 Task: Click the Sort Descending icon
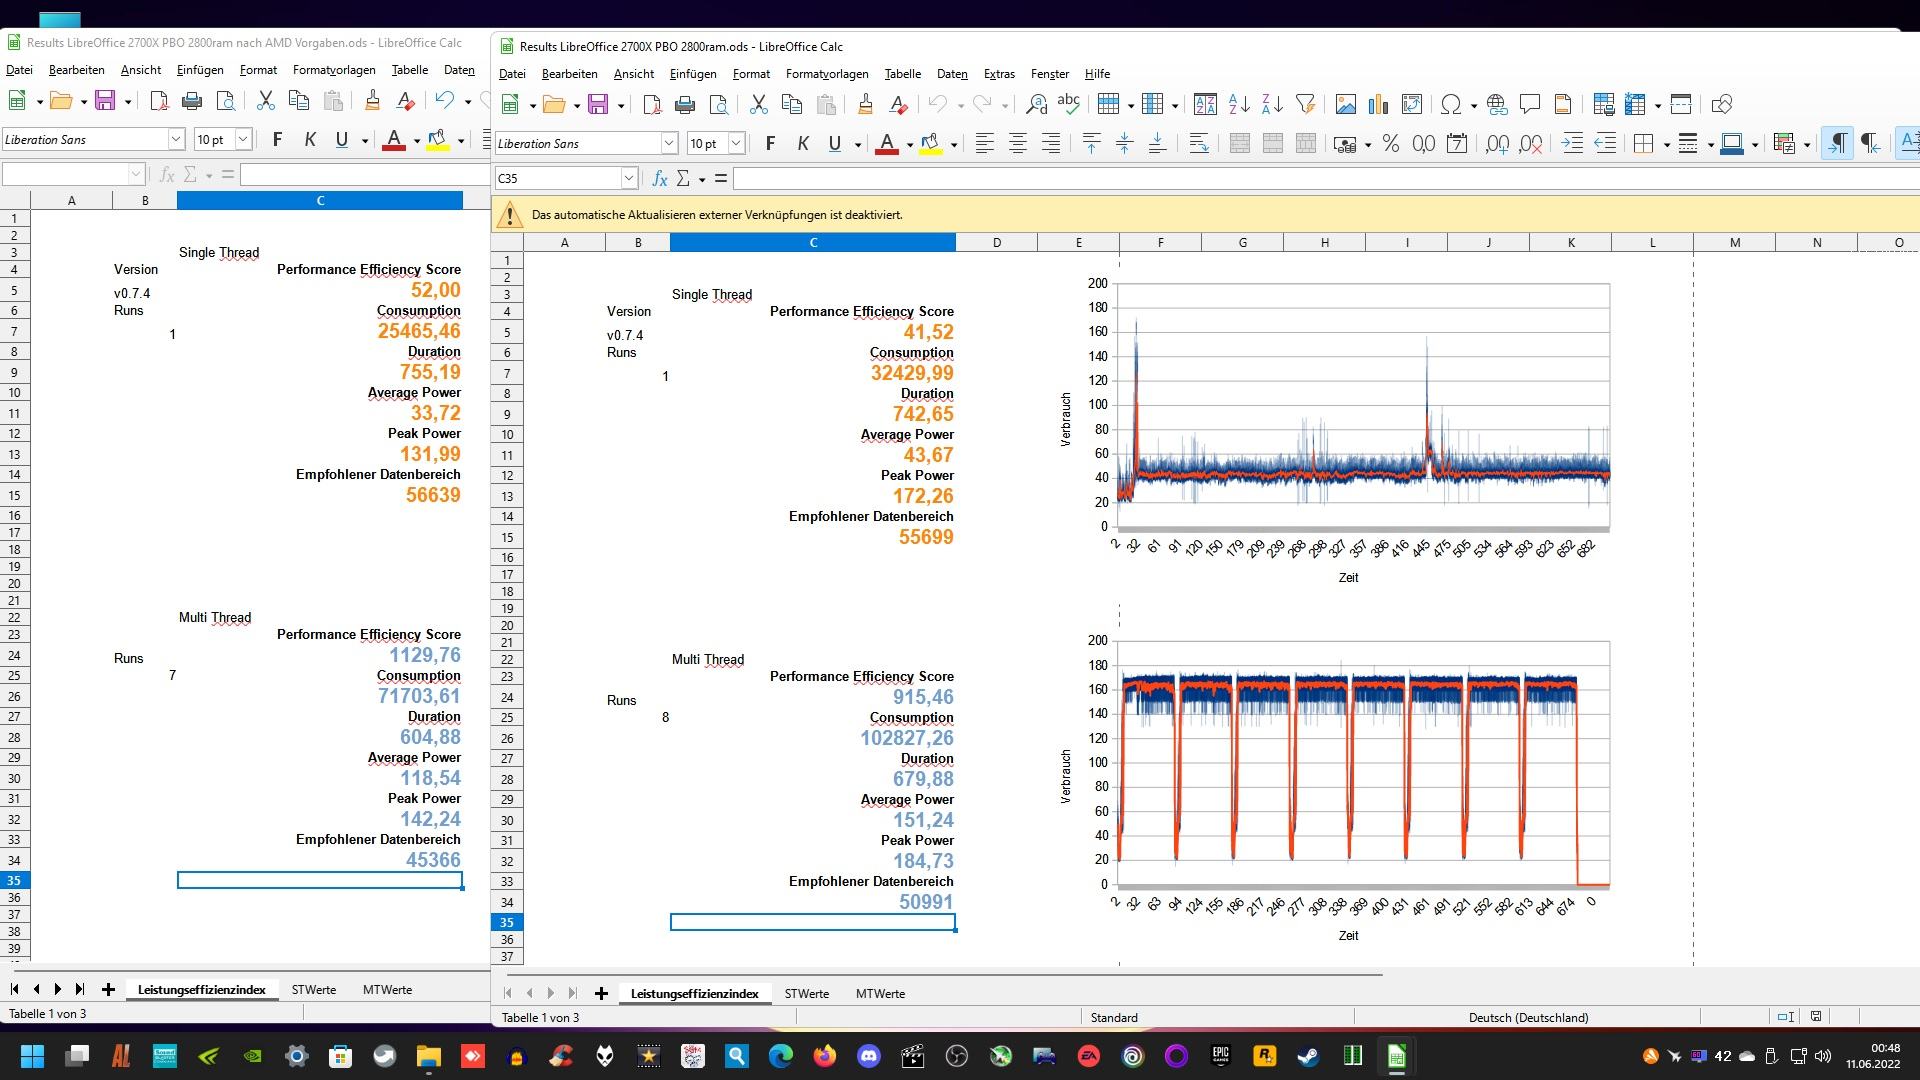click(x=1272, y=104)
